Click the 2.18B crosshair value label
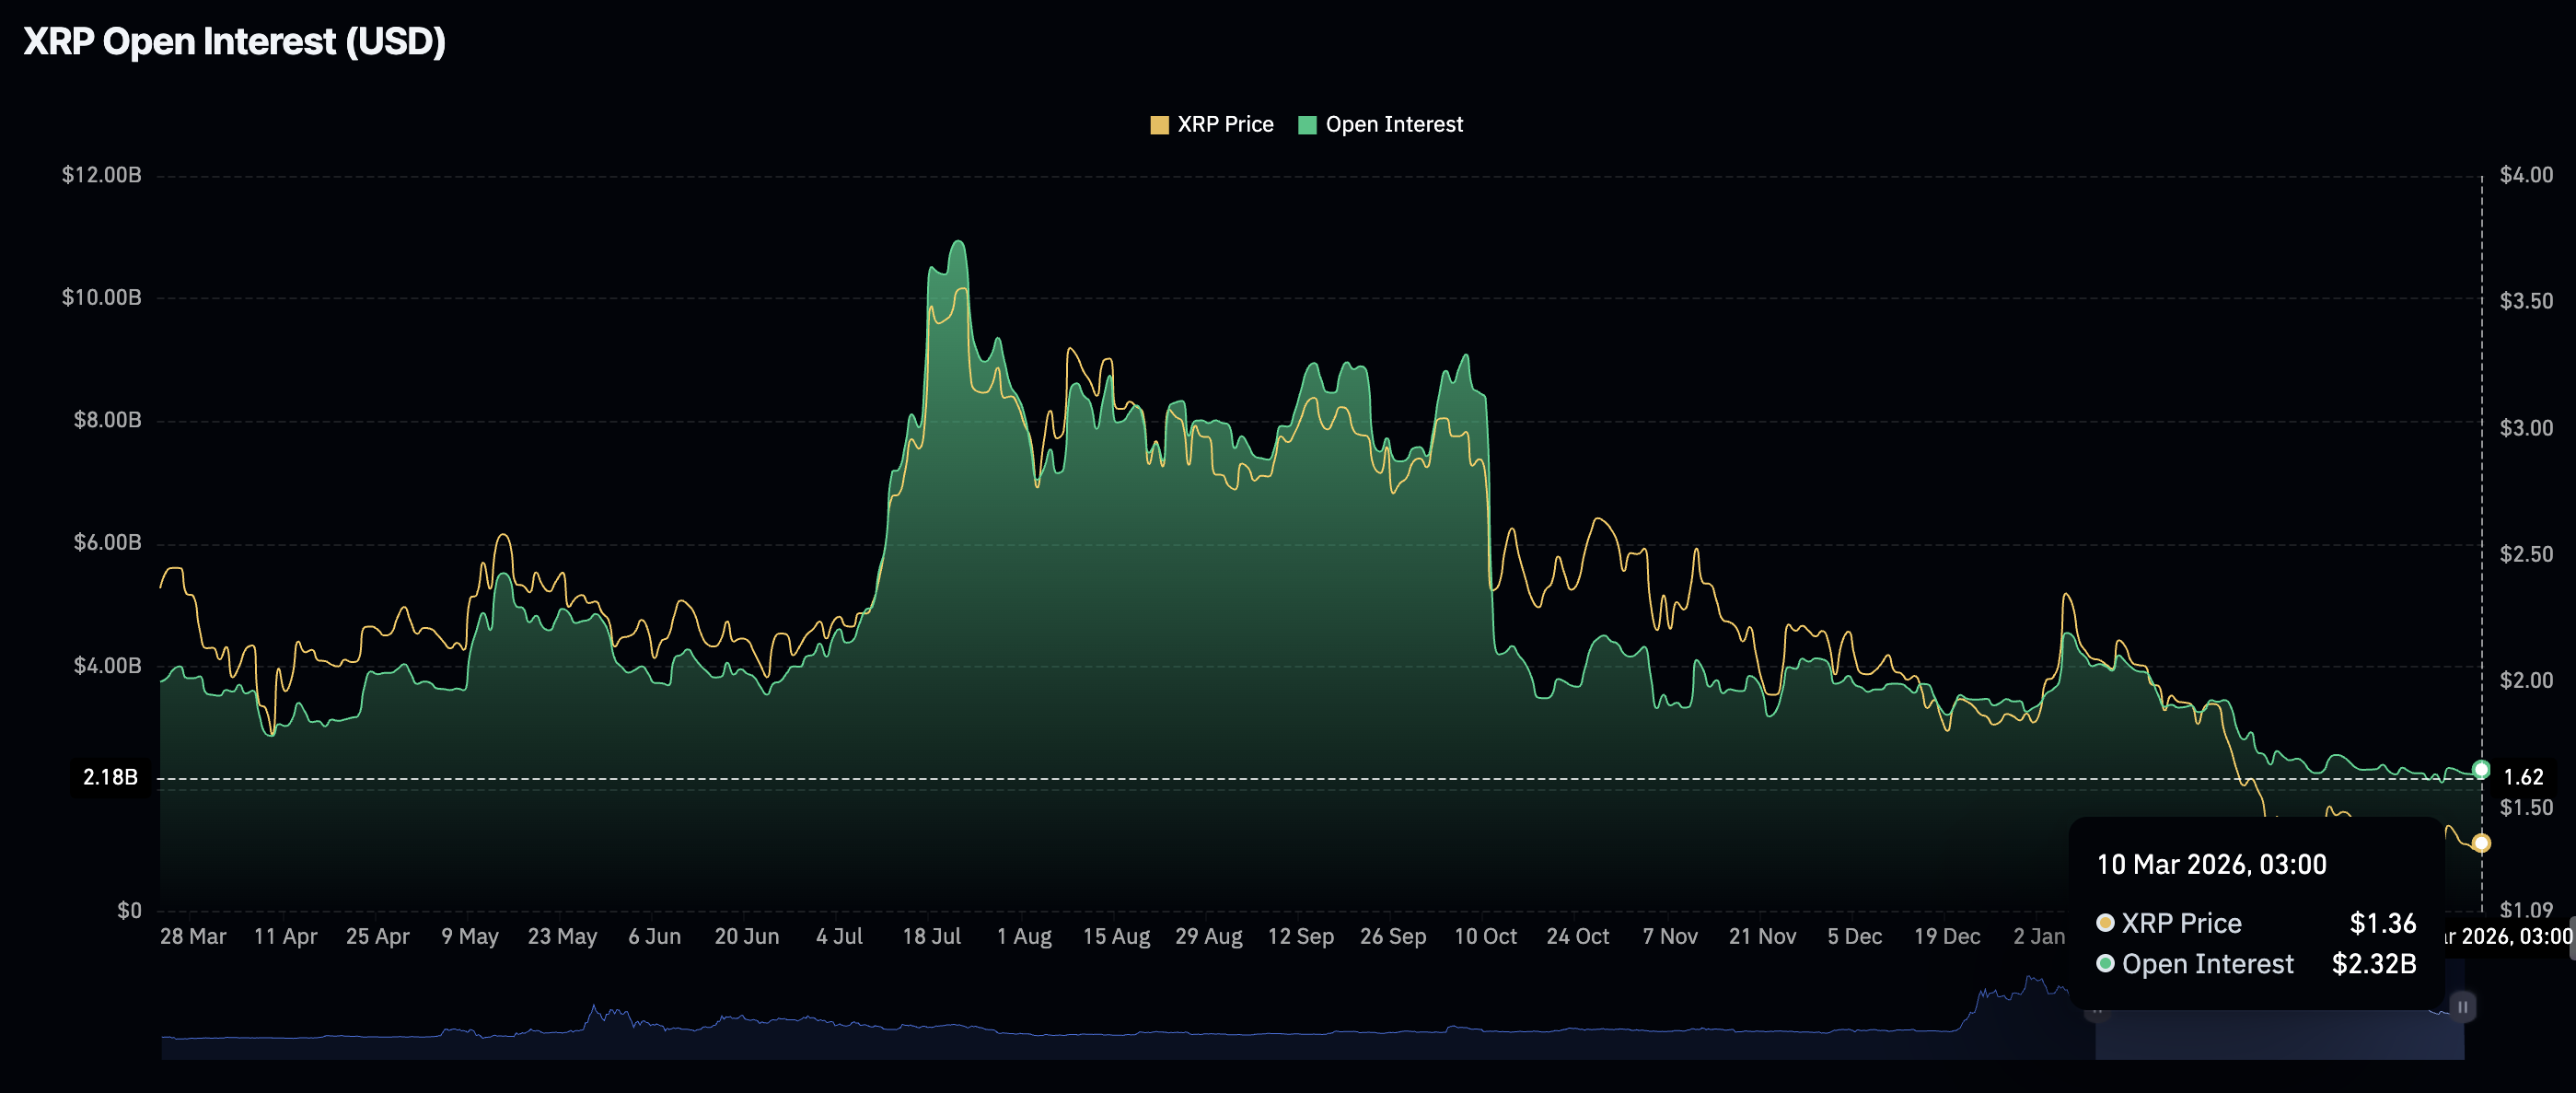 coord(110,777)
